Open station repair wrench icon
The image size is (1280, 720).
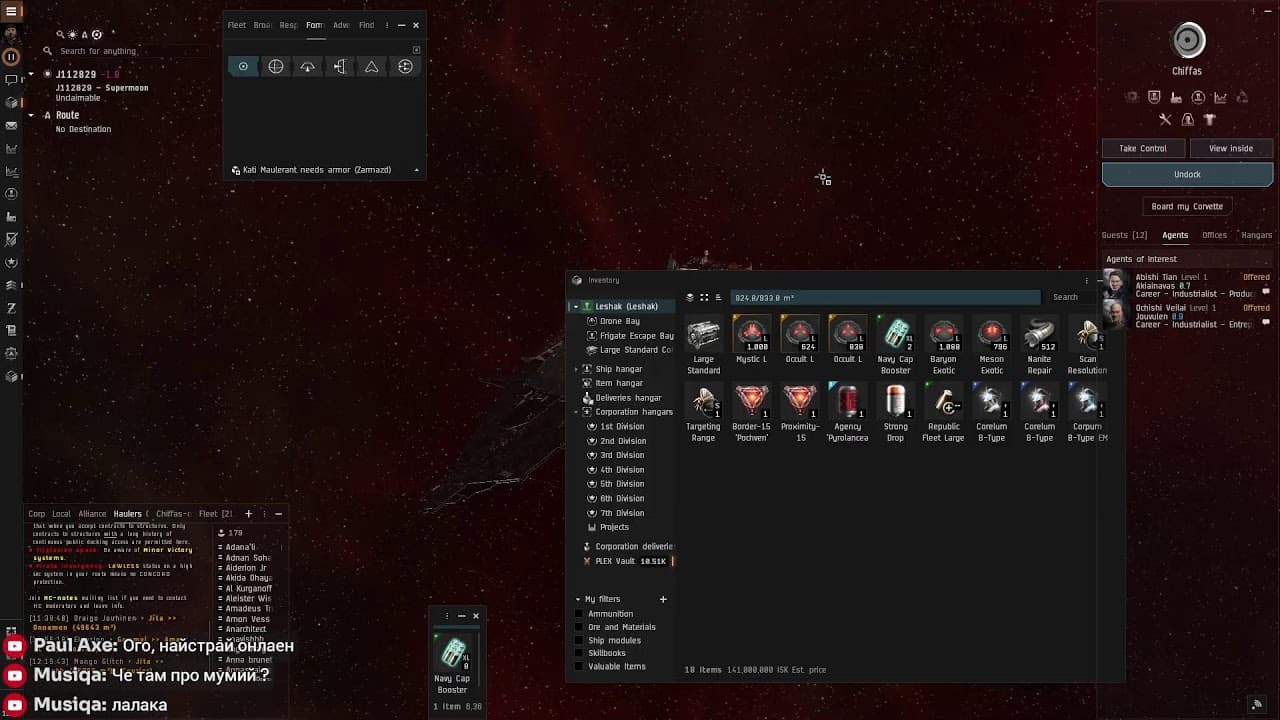point(1165,119)
